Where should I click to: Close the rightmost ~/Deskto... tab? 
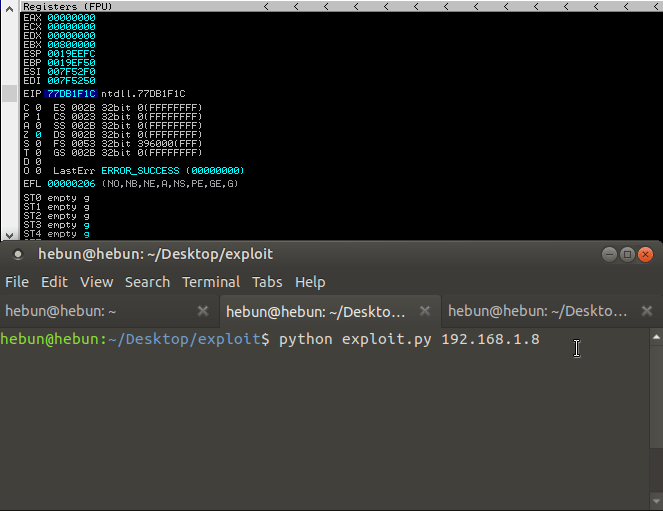647,312
